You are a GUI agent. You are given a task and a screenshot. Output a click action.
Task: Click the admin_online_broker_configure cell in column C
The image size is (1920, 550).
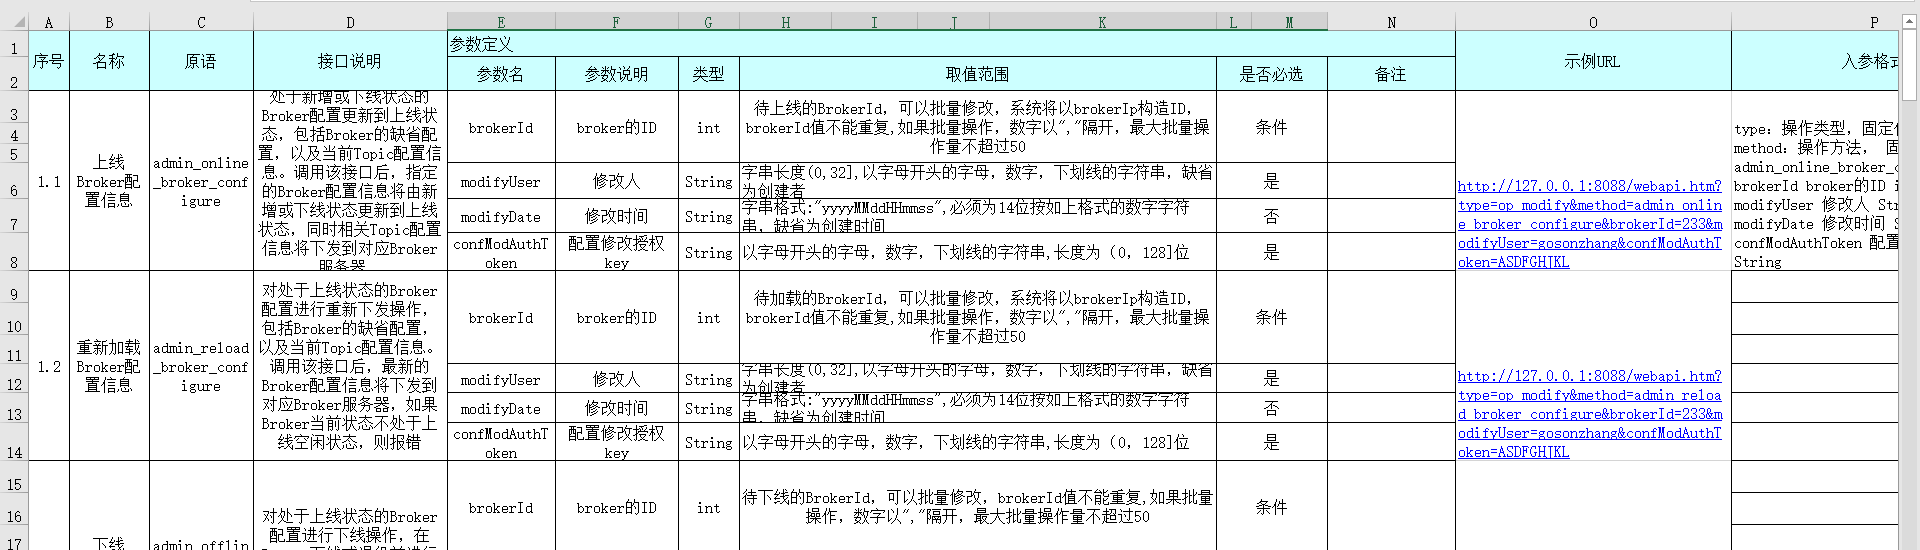(201, 181)
